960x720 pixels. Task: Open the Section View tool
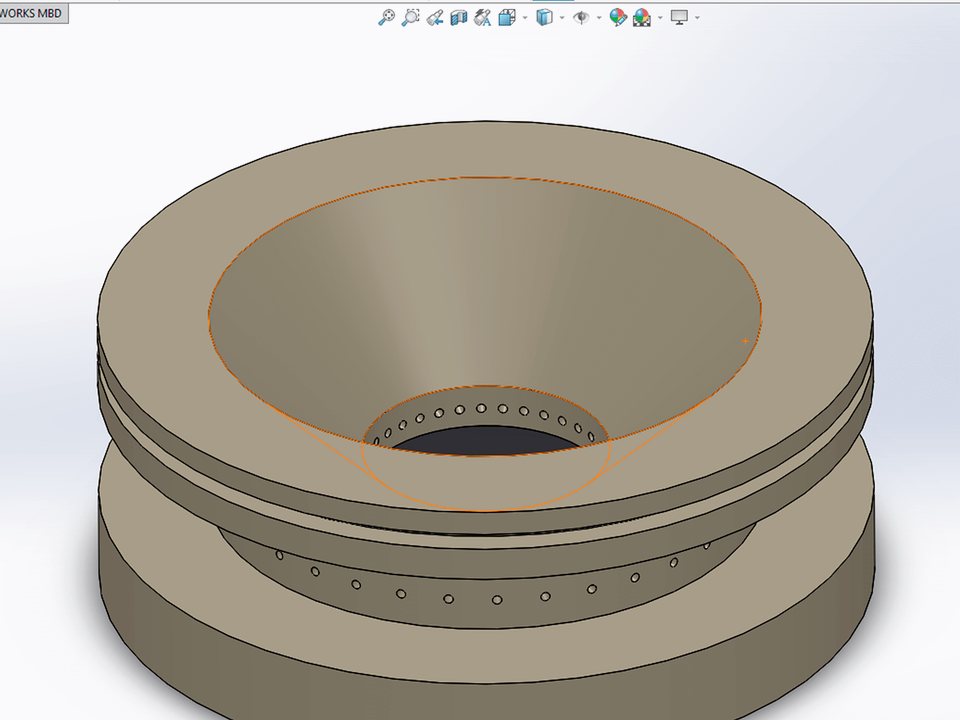point(459,17)
